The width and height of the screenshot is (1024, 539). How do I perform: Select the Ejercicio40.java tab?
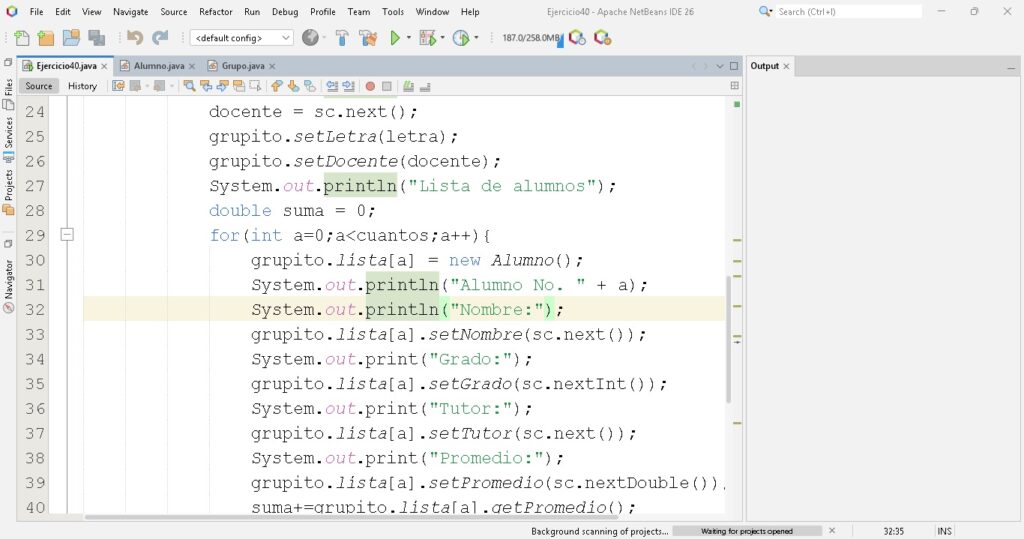click(x=66, y=66)
